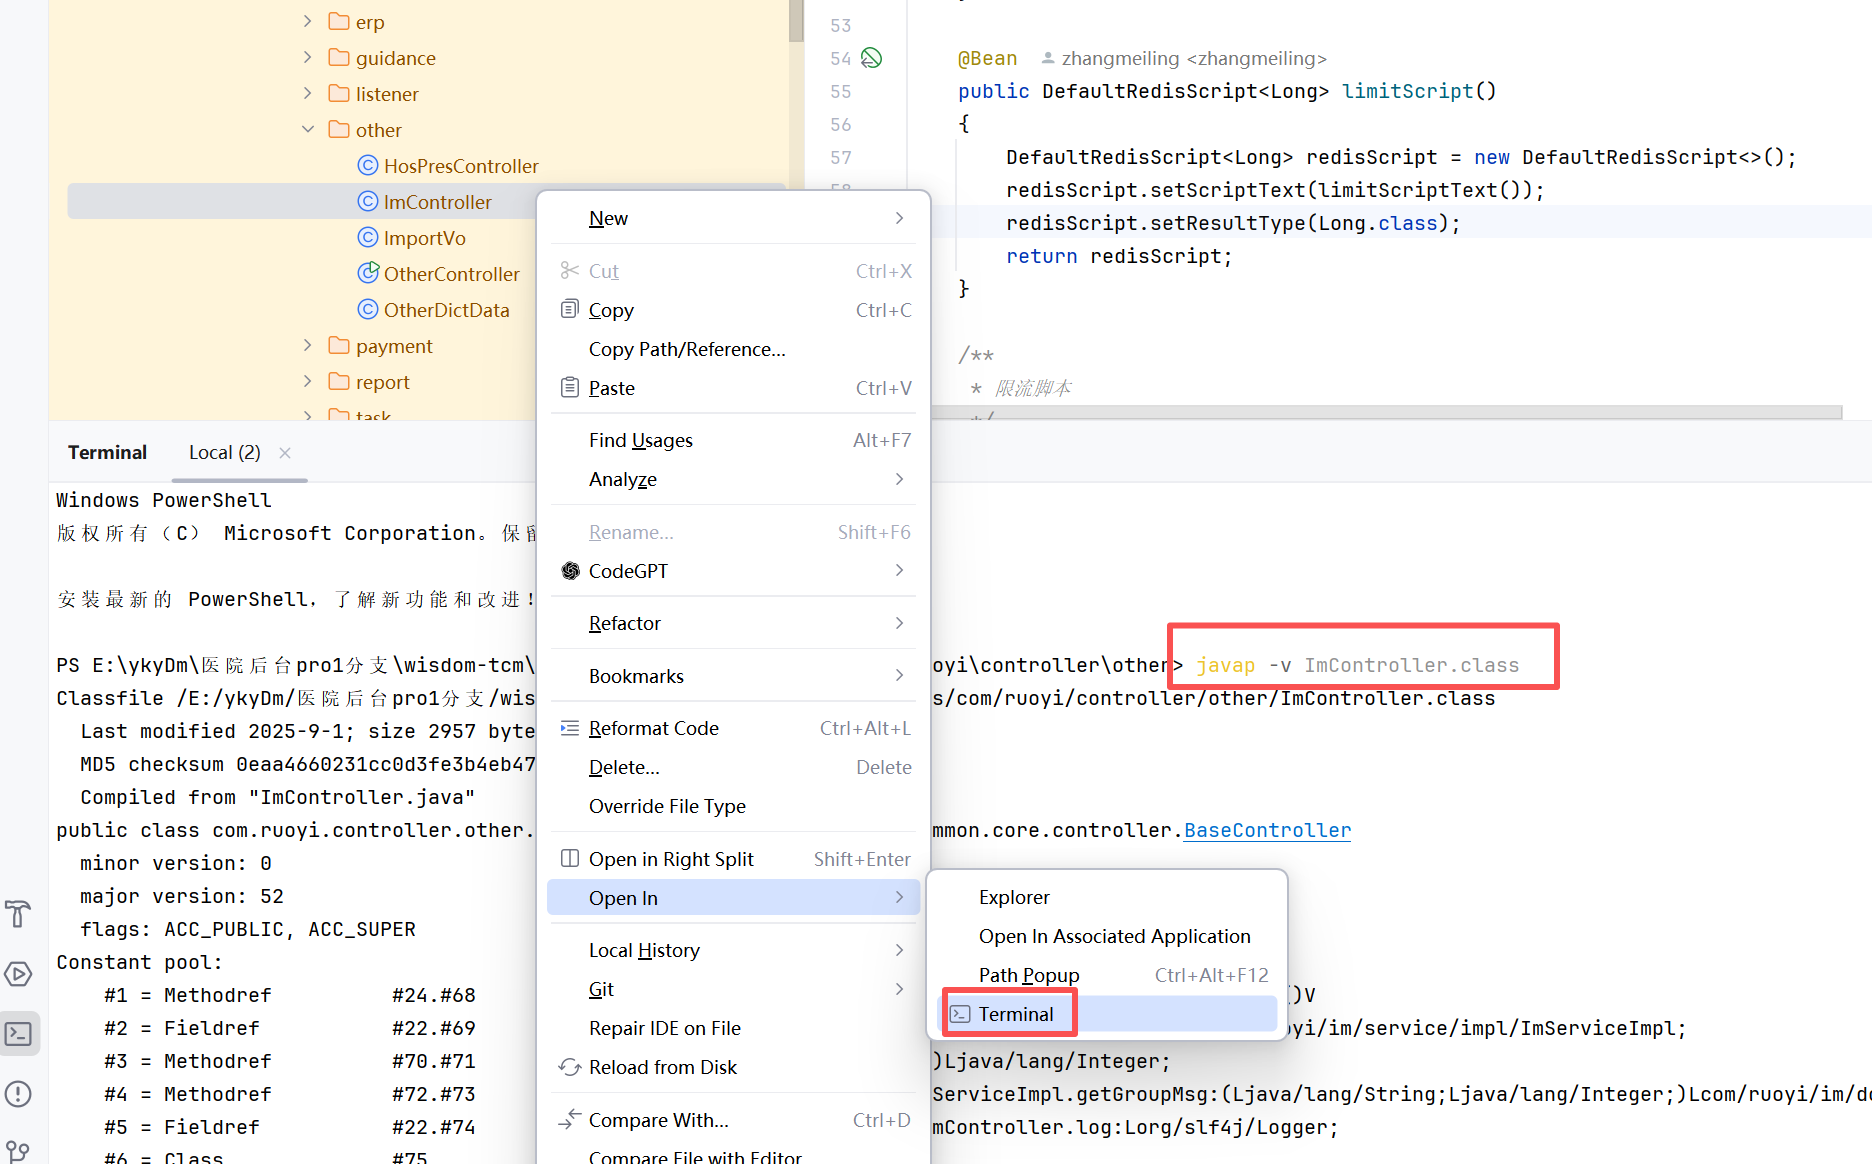Click the Terminal tool window sidebar icon
The height and width of the screenshot is (1164, 1872).
[x=18, y=1034]
